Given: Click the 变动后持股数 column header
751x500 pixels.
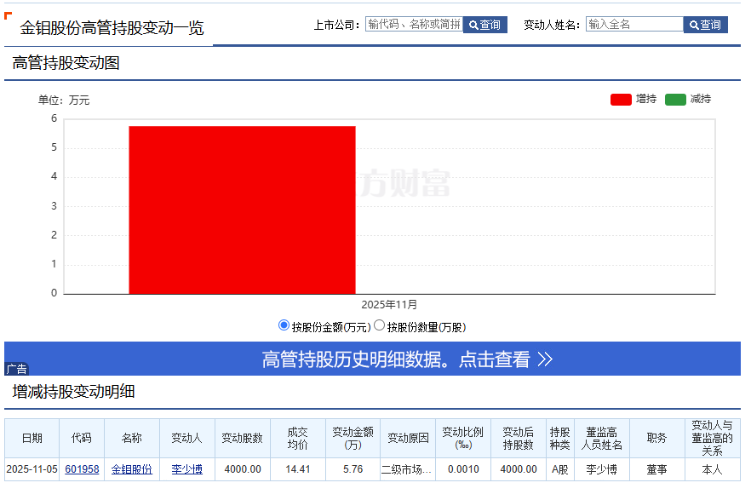Looking at the screenshot, I should (x=518, y=438).
